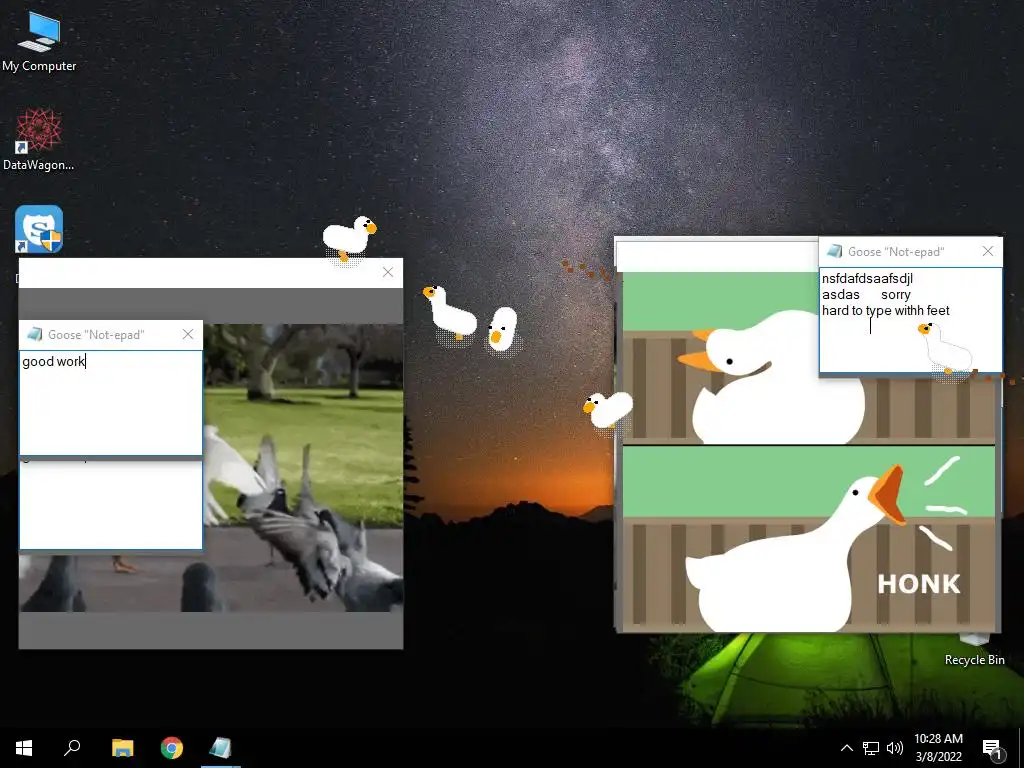Open the notification center icon
This screenshot has height=768, width=1024.
(x=992, y=748)
